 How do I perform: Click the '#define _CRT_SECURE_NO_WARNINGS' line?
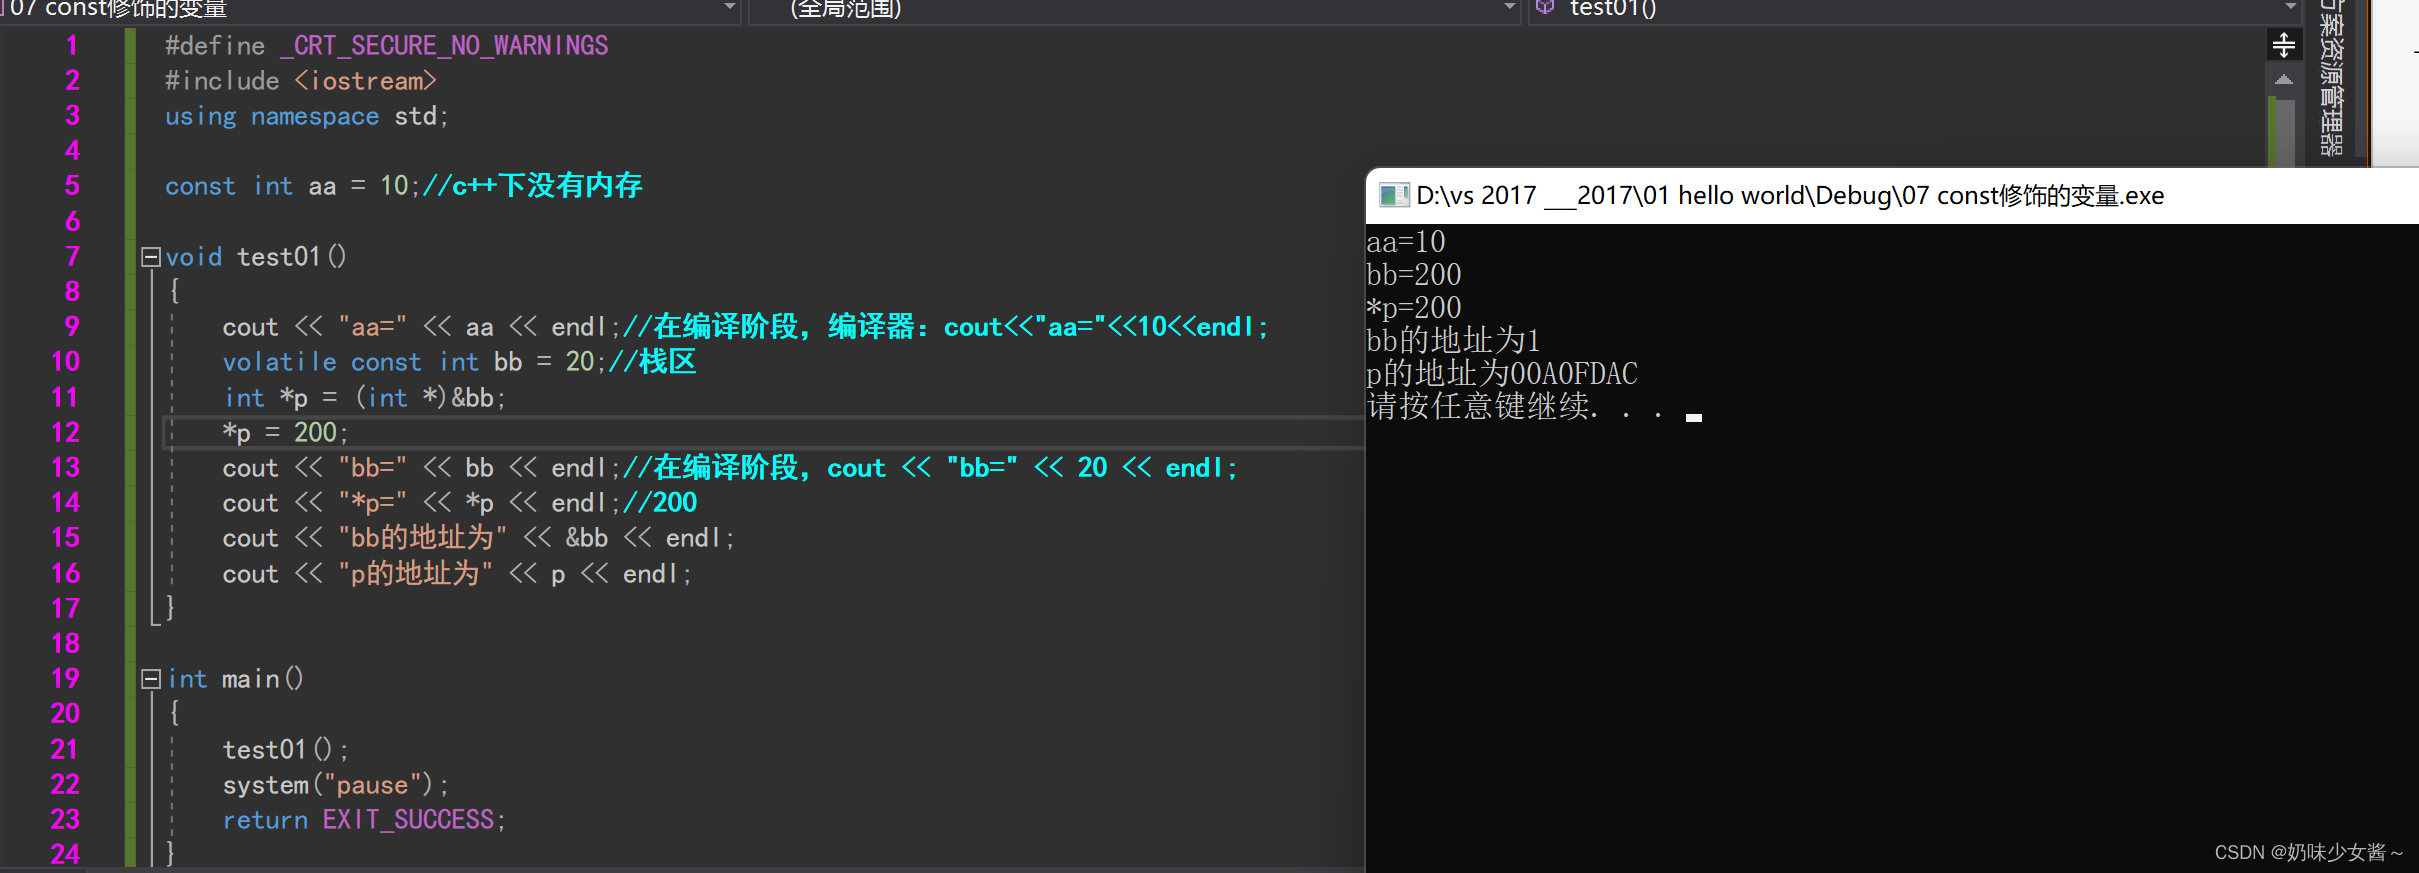point(387,46)
